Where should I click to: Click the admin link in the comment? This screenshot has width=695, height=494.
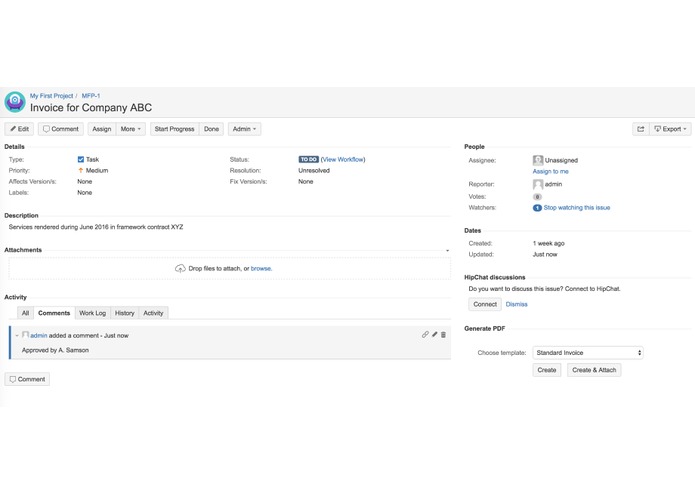(39, 335)
